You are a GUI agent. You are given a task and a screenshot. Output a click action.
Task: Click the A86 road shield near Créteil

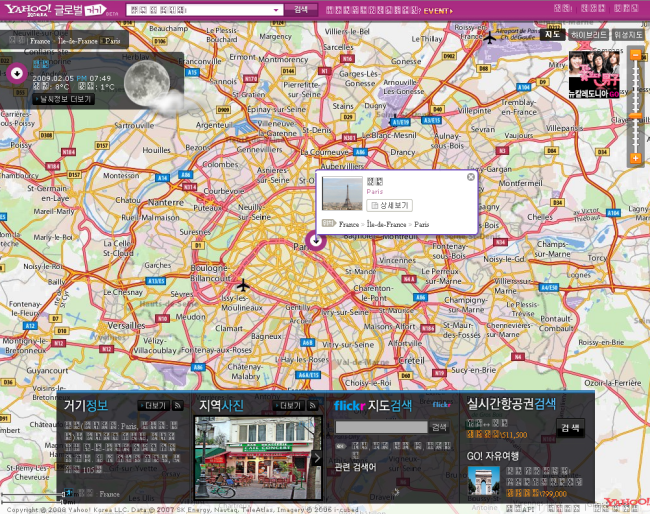click(x=420, y=297)
